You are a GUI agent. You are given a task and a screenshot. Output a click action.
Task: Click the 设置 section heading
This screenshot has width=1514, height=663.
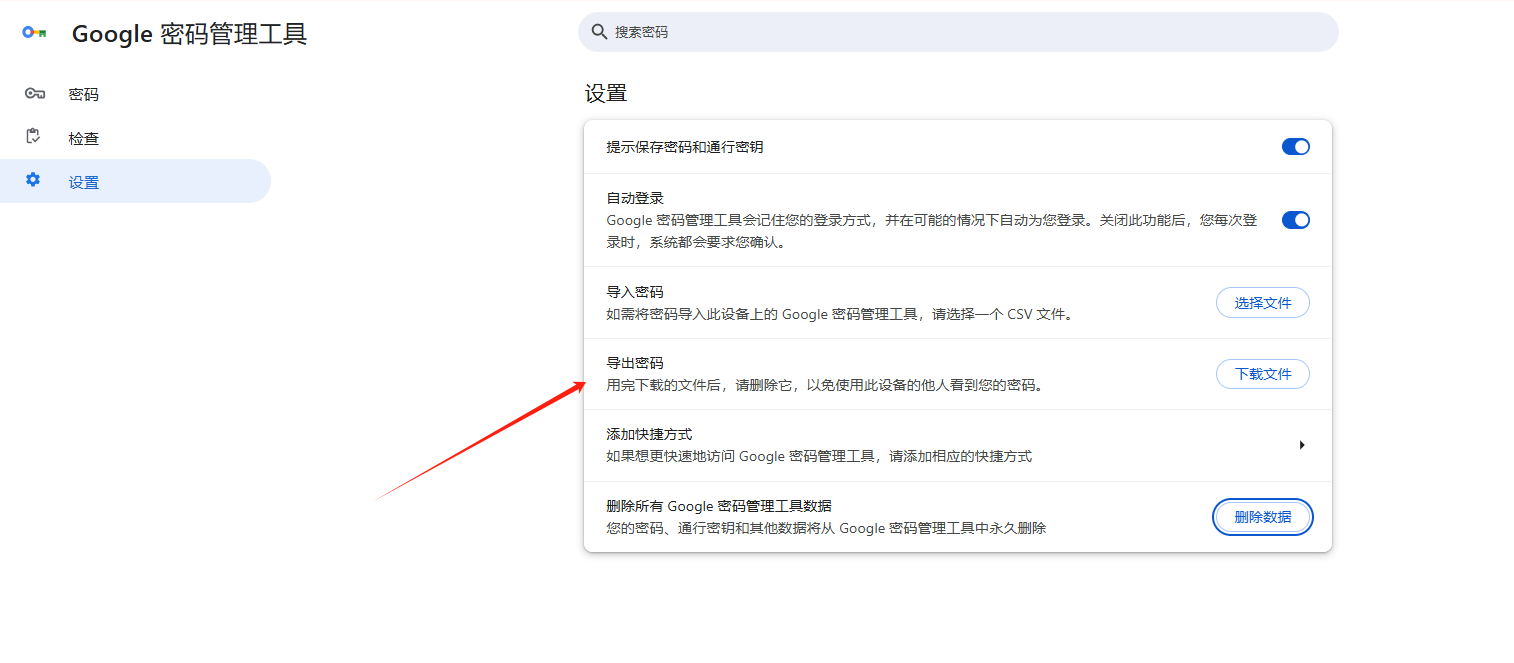click(x=606, y=94)
